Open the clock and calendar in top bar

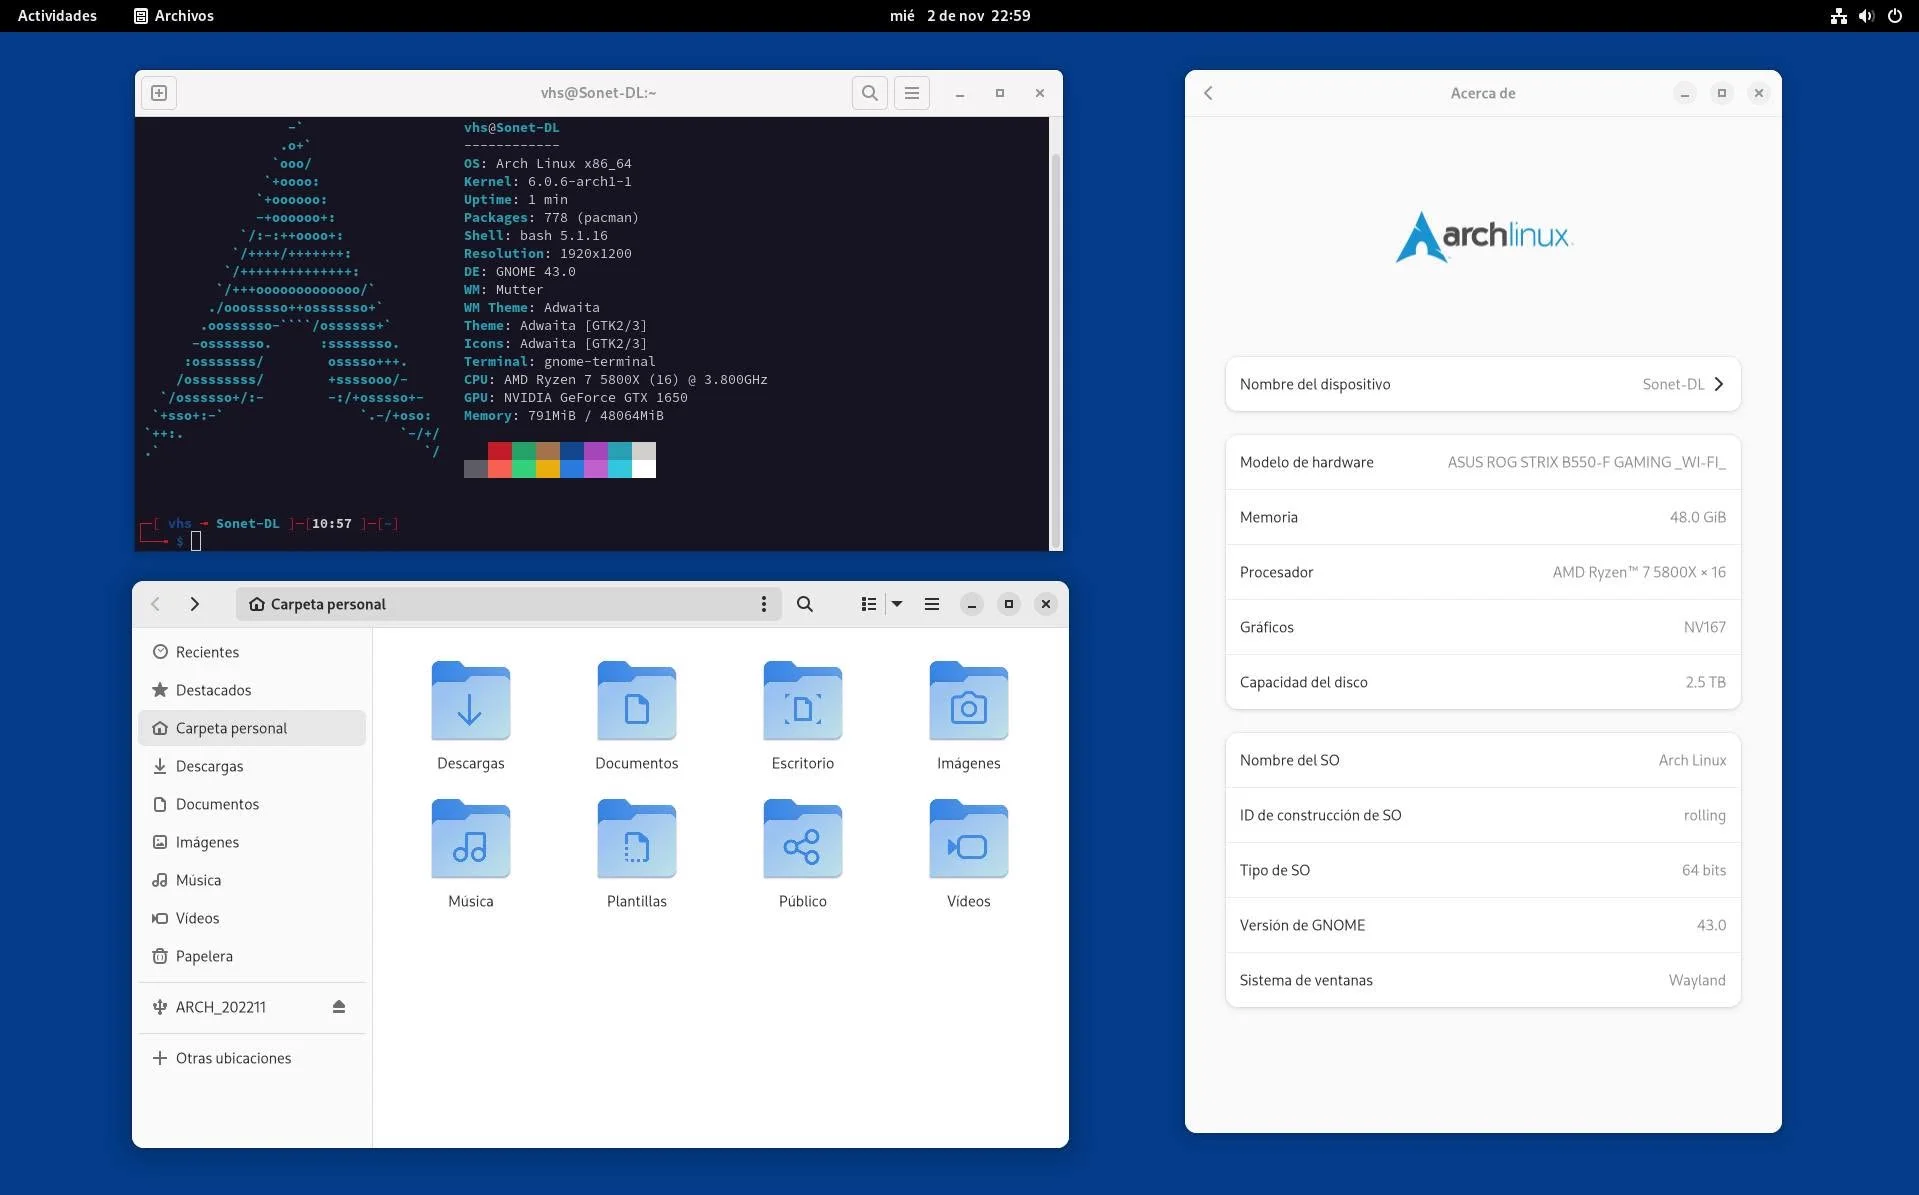(x=960, y=16)
